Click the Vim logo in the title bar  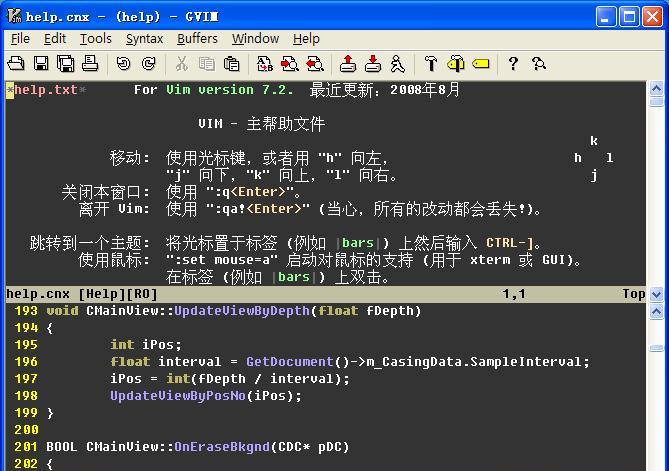15,16
